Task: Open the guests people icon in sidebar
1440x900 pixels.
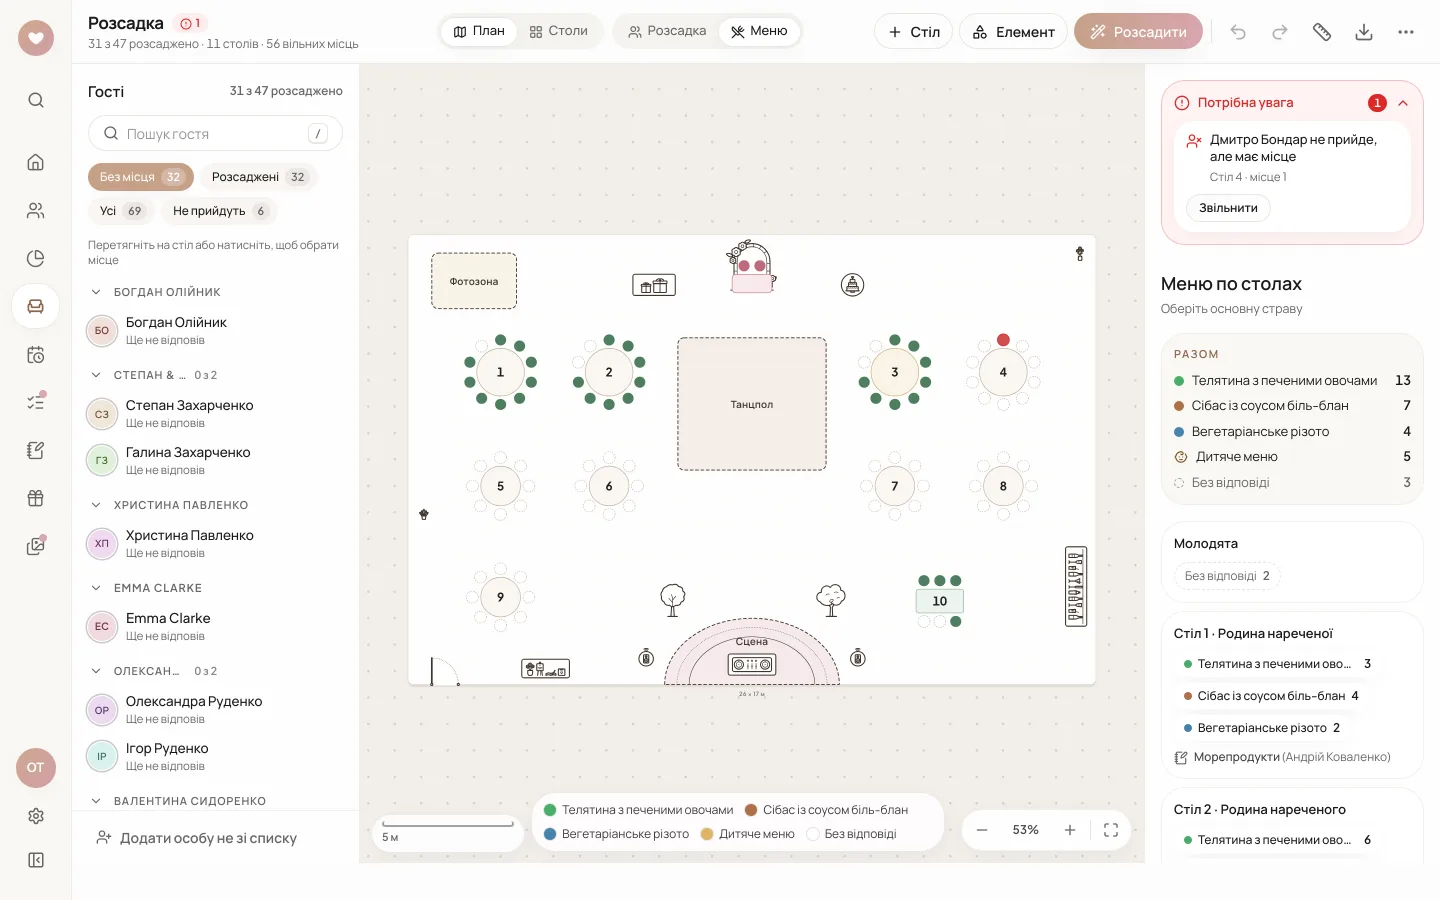Action: tap(36, 210)
